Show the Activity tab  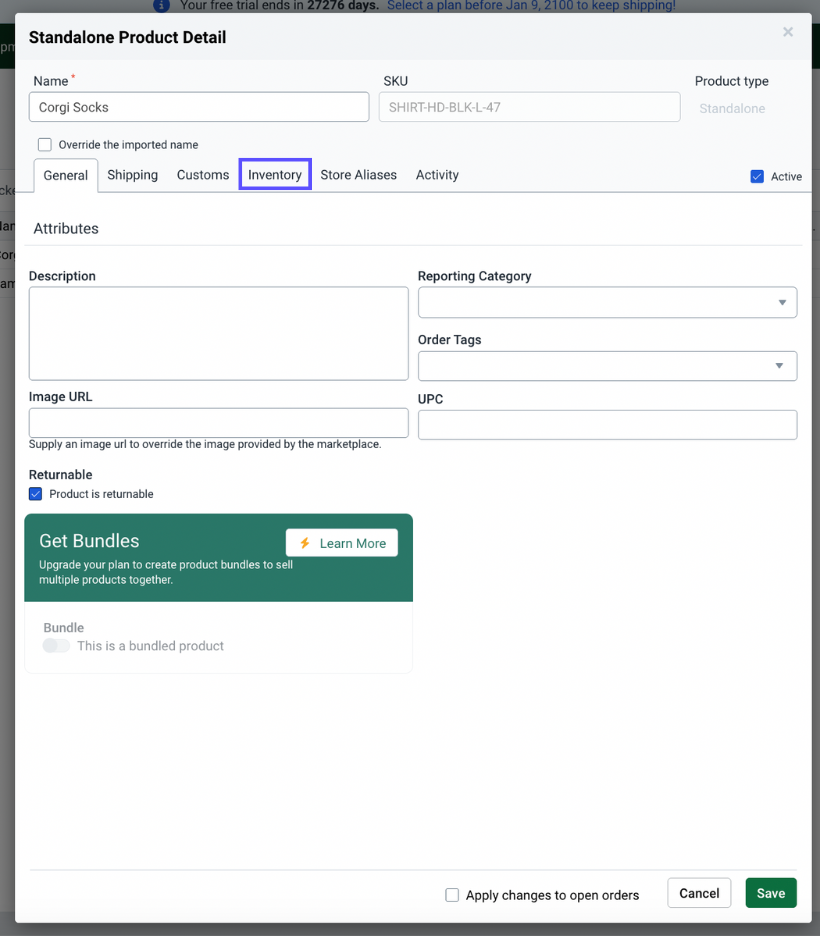coord(437,175)
